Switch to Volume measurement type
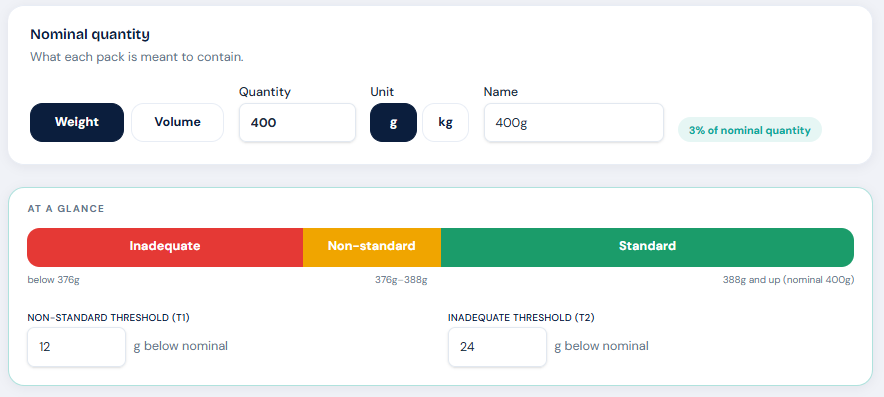Viewport: 884px width, 397px height. pyautogui.click(x=178, y=122)
